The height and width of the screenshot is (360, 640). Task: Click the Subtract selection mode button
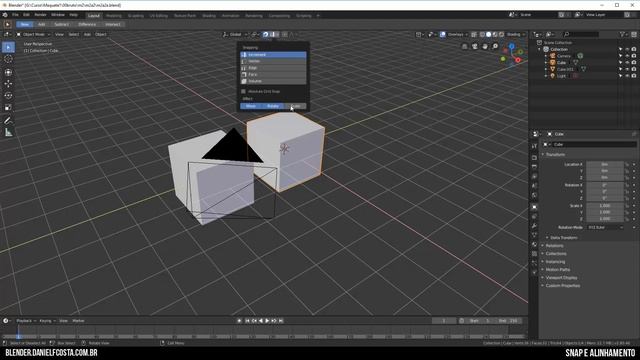61,24
